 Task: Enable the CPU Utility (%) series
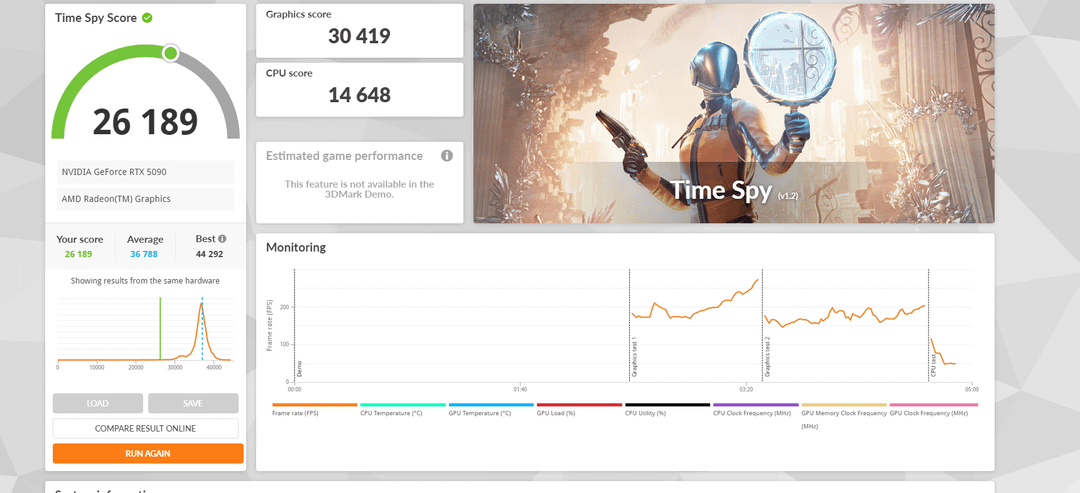(x=646, y=412)
